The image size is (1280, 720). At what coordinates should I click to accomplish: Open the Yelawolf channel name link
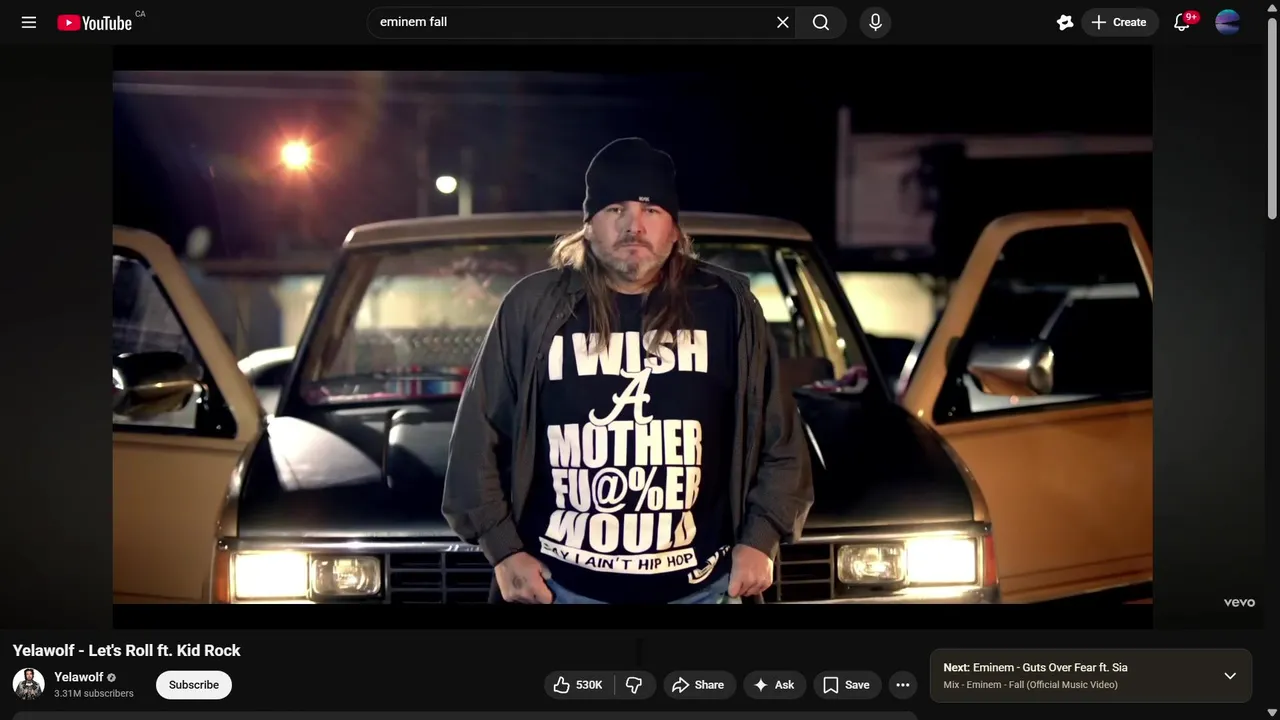pyautogui.click(x=78, y=677)
